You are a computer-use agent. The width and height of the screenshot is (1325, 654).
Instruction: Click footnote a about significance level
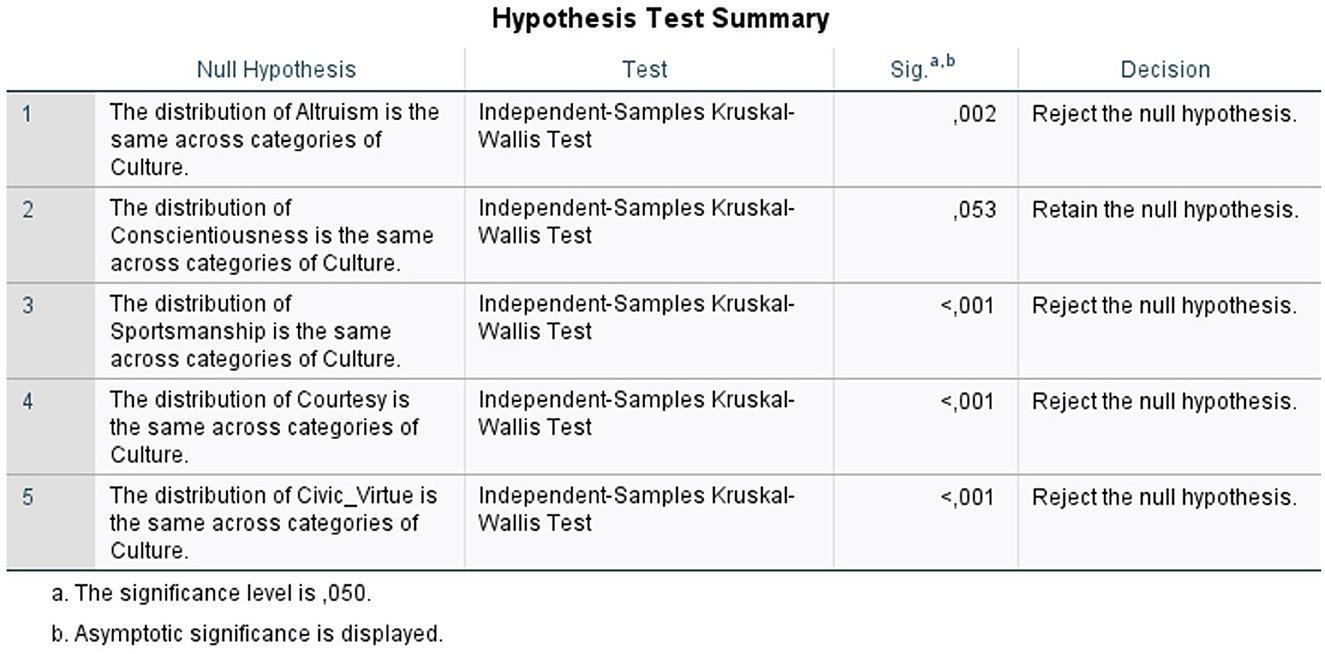pos(212,594)
